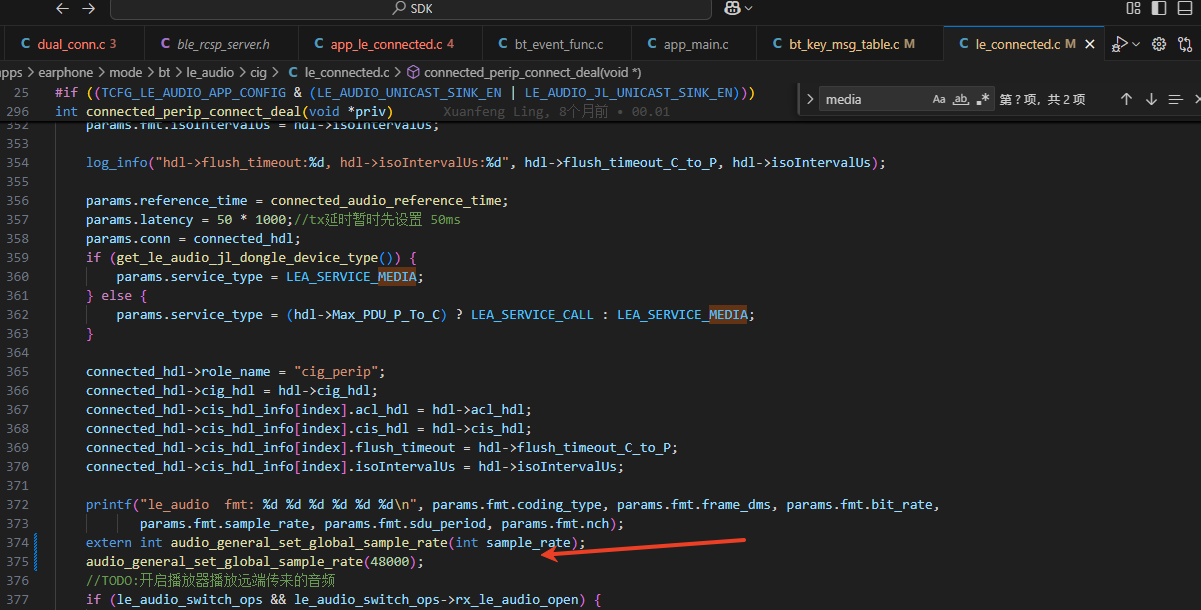Toggle the primary sidebar visibility
This screenshot has width=1201, height=610.
coord(1159,8)
